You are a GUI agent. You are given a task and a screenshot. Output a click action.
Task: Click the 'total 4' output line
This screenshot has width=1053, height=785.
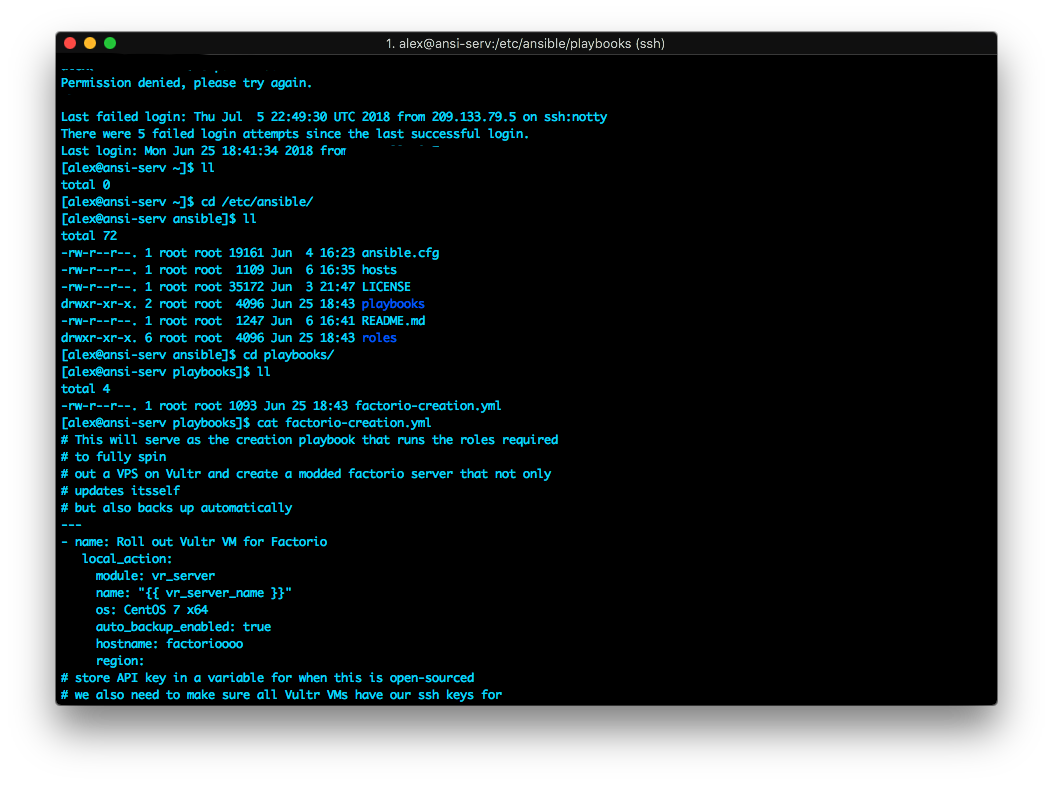(x=85, y=389)
